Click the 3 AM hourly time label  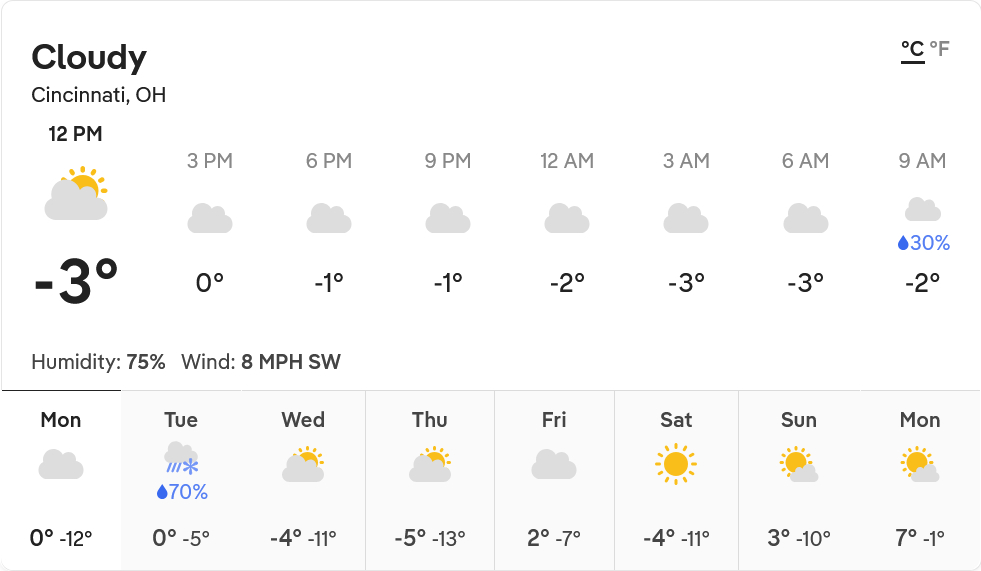686,161
